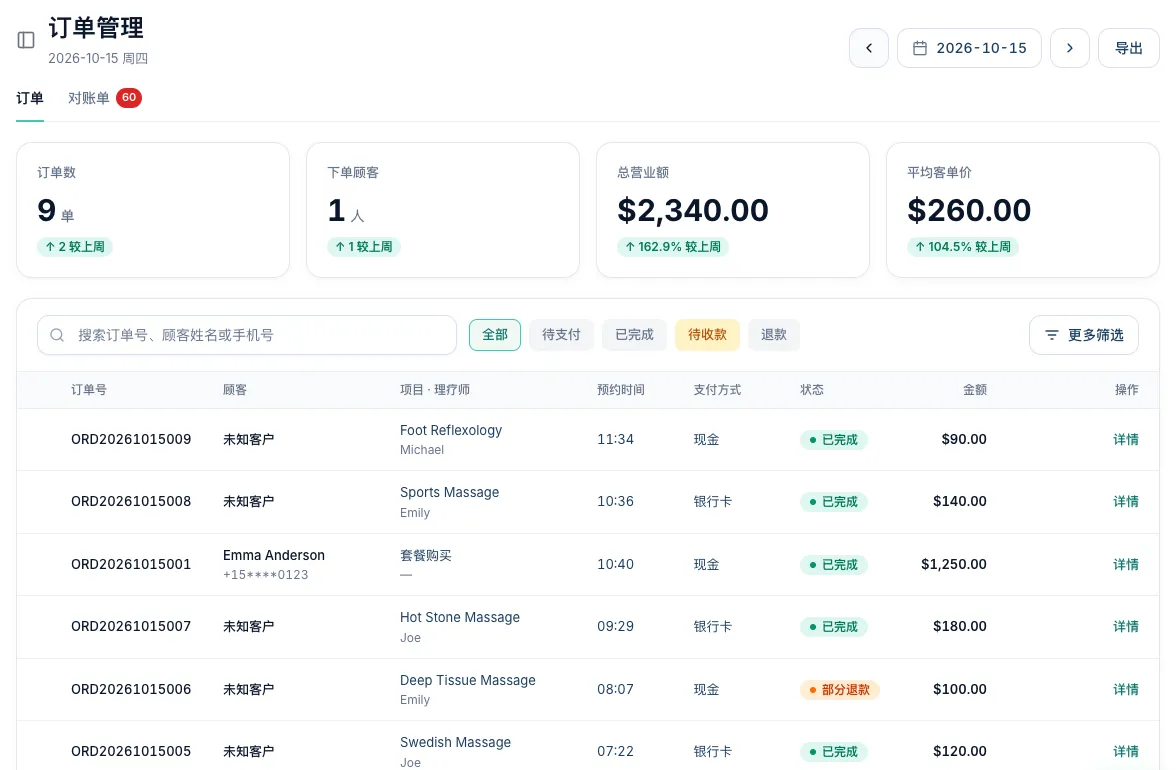Click the 10:36 appointment time

615,502
